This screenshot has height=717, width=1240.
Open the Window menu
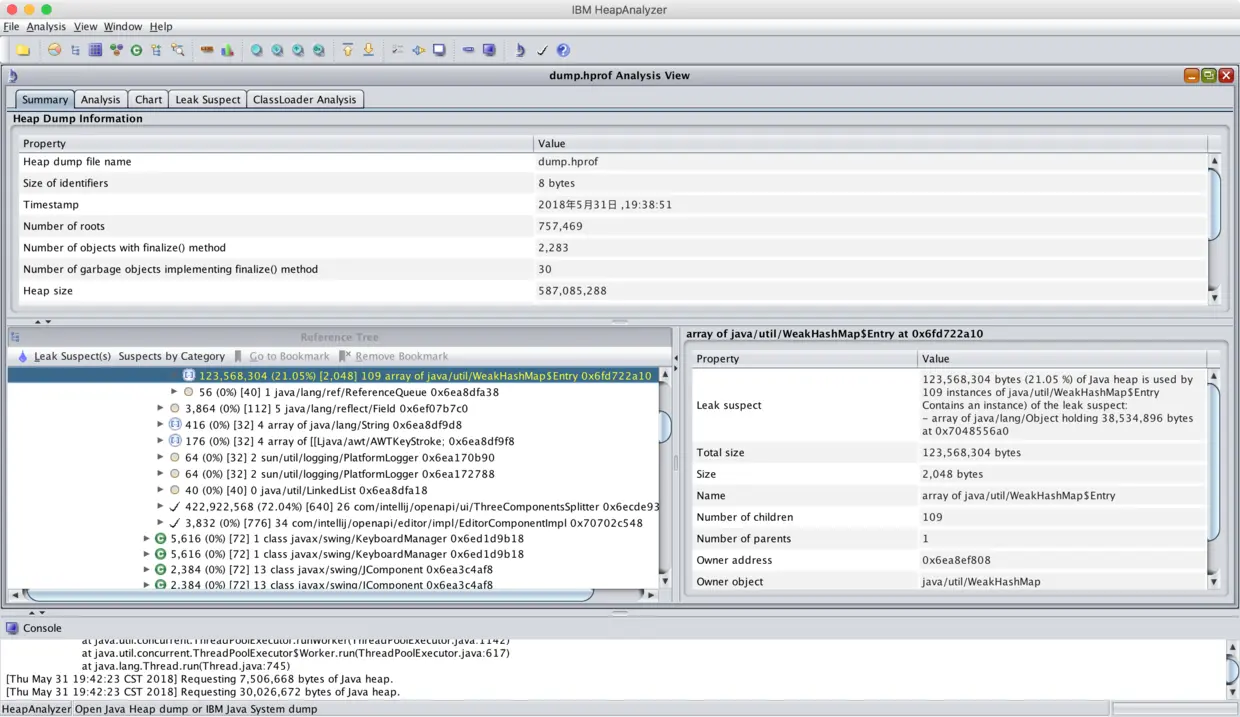[123, 26]
